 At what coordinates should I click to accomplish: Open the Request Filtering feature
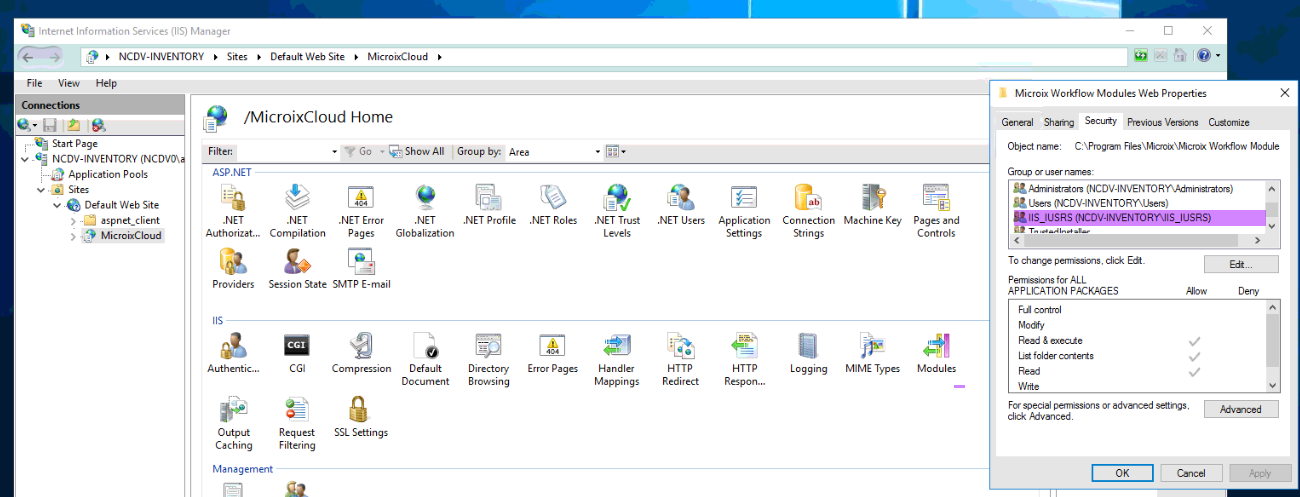pyautogui.click(x=297, y=410)
